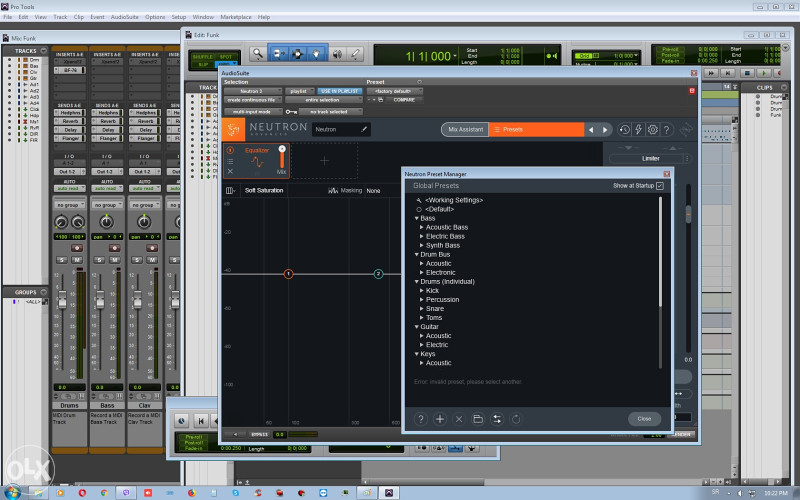This screenshot has width=800, height=500.
Task: Solo the Drums channel in Mix window
Action: 62,260
